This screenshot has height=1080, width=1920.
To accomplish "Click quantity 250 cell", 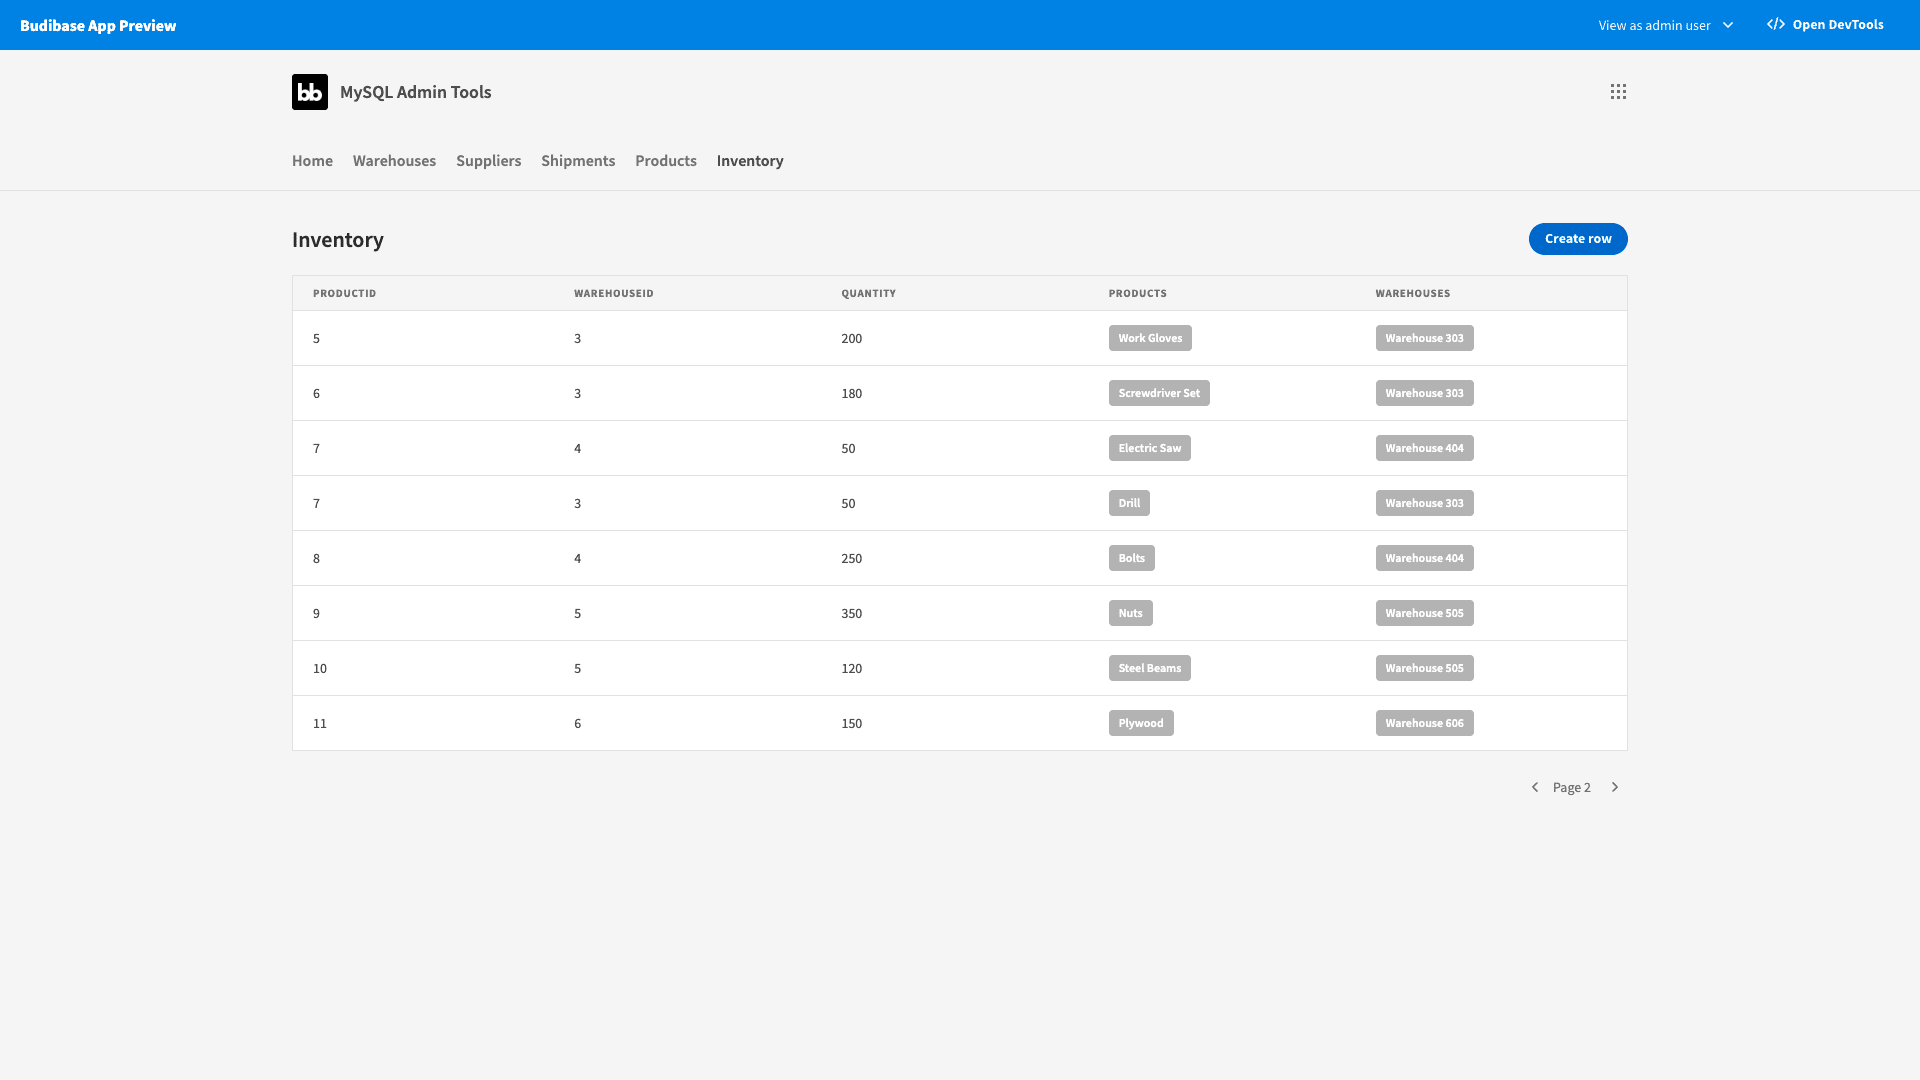I will 852,559.
